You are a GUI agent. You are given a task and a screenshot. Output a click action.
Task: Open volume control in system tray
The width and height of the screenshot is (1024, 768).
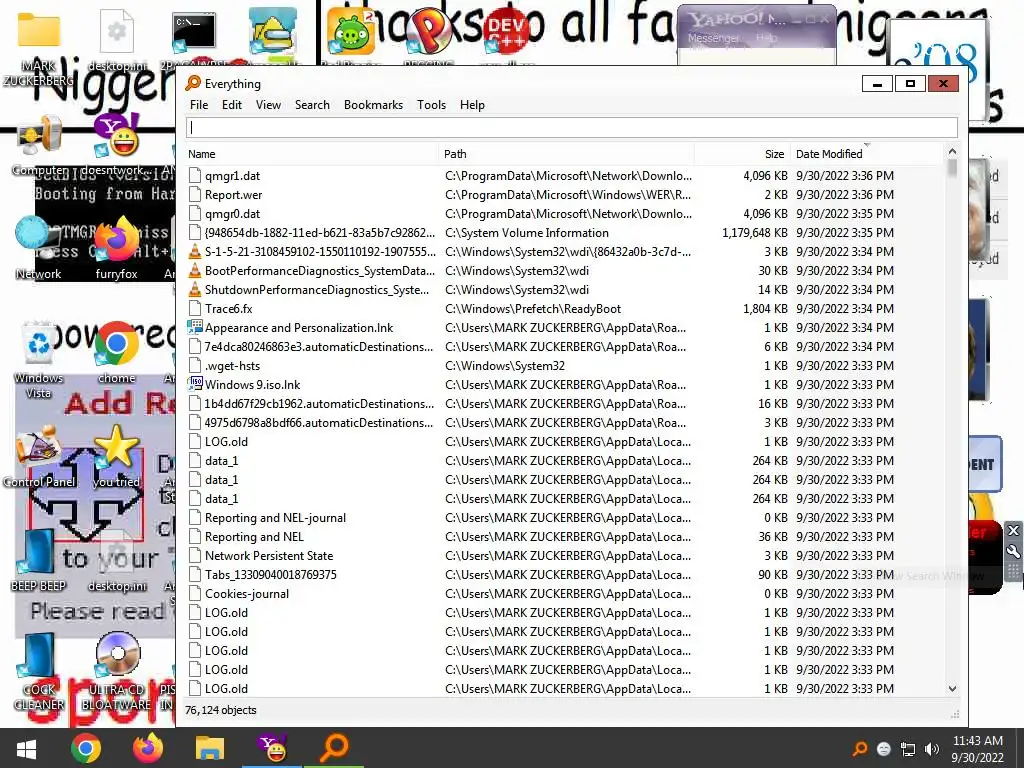931,749
